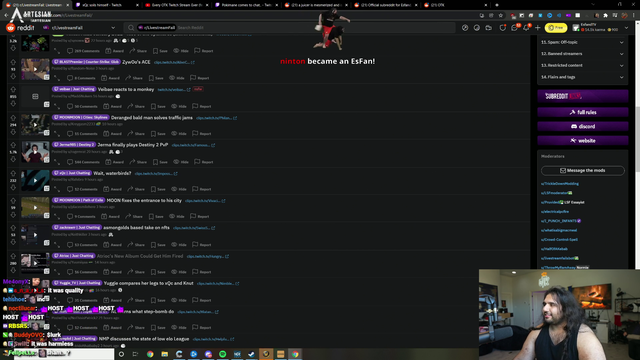Image resolution: width=640 pixels, height=360 pixels.
Task: Expand inline preview of Deranged bald man post
Action: point(57,133)
